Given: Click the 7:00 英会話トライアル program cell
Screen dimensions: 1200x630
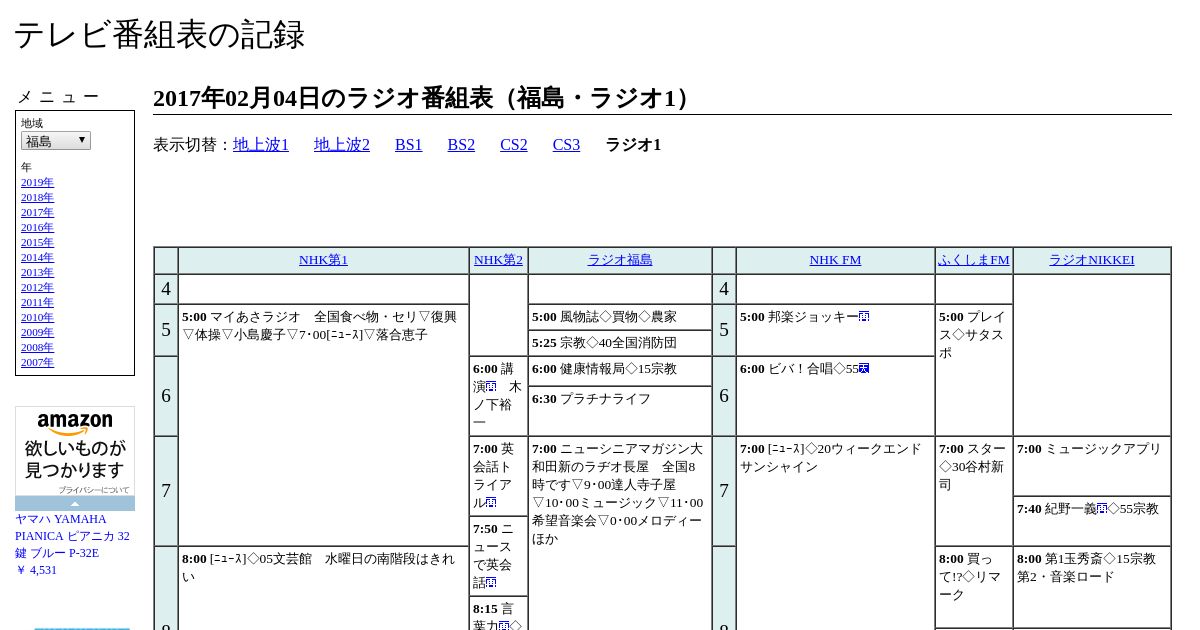Looking at the screenshot, I should click(x=498, y=476).
